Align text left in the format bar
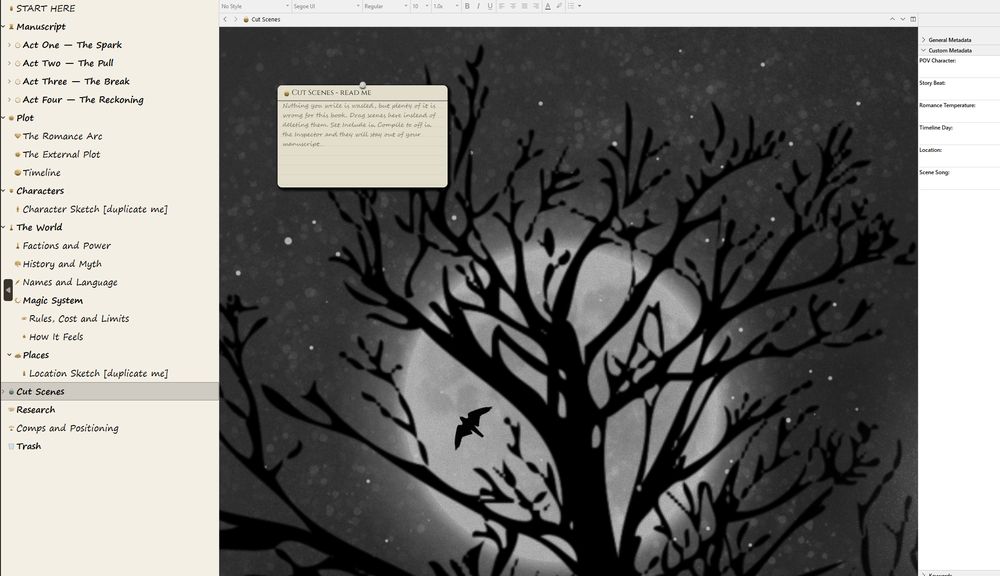1000x576 pixels. pos(501,6)
